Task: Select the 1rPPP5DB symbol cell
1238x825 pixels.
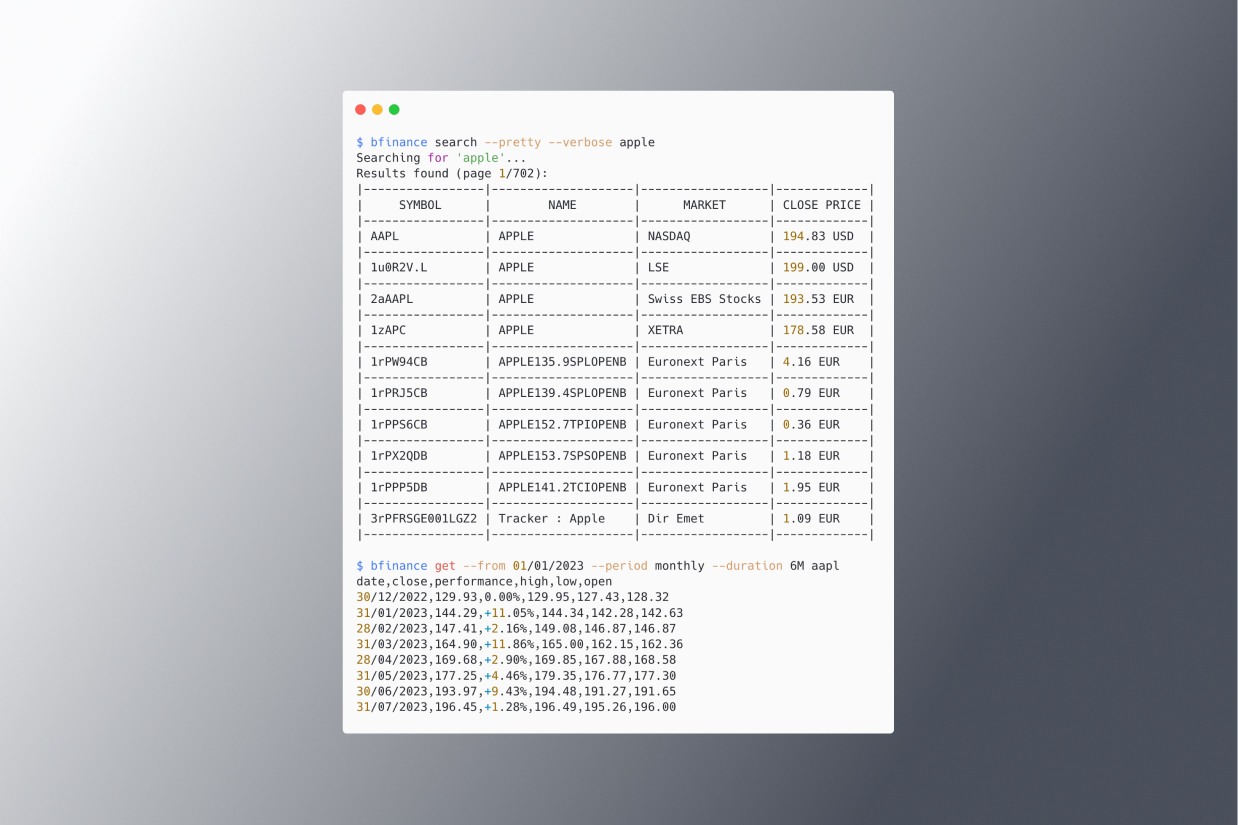Action: pos(399,487)
